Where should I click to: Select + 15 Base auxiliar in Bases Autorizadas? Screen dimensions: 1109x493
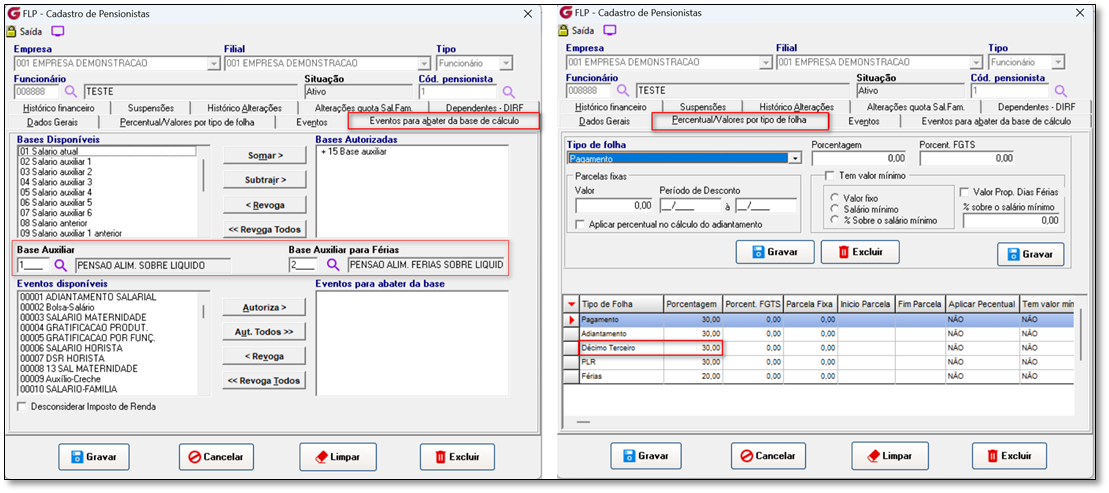[x=354, y=151]
